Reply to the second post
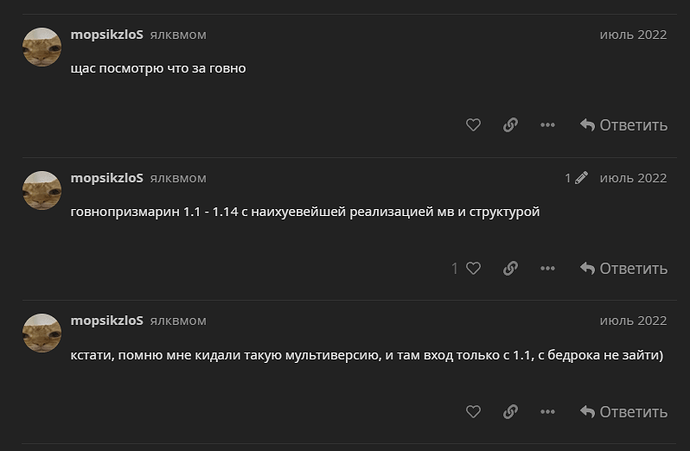 pos(624,268)
